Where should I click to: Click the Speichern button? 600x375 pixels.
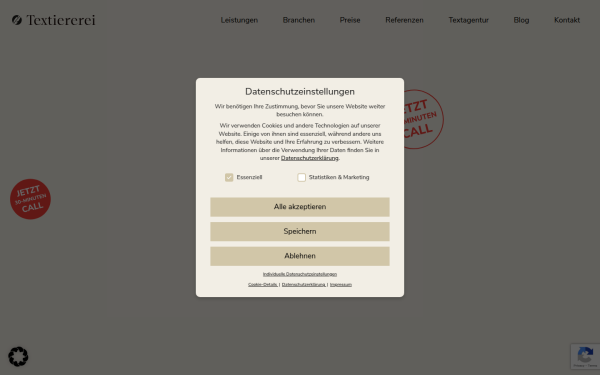300,232
